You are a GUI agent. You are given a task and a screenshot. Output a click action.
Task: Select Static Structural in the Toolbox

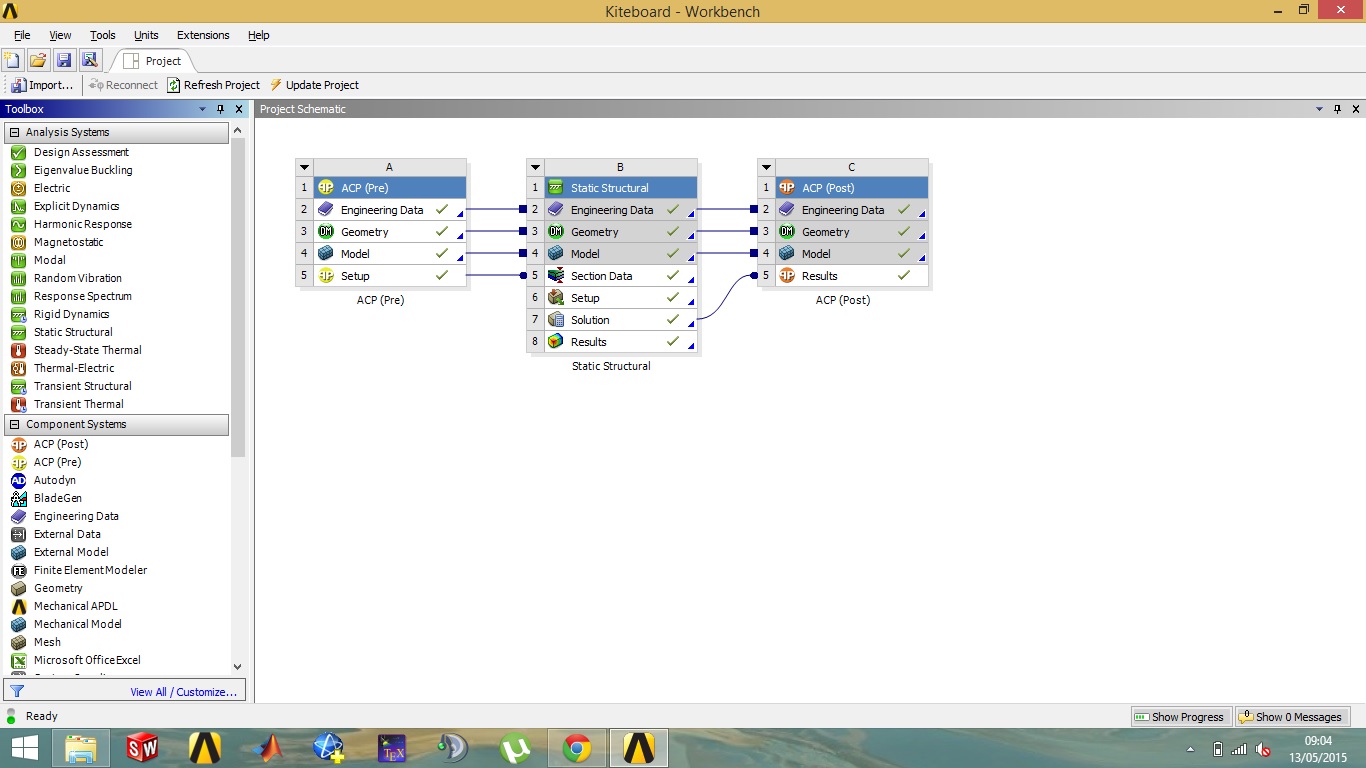pyautogui.click(x=73, y=332)
